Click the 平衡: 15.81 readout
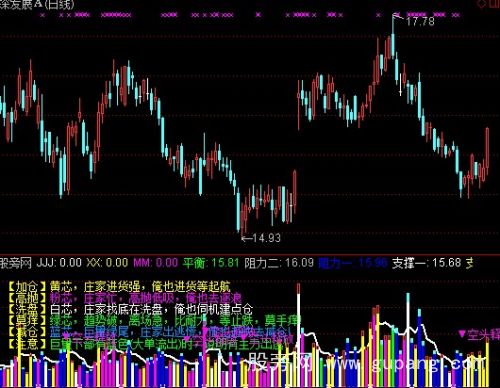The height and width of the screenshot is (388, 500). click(x=211, y=263)
